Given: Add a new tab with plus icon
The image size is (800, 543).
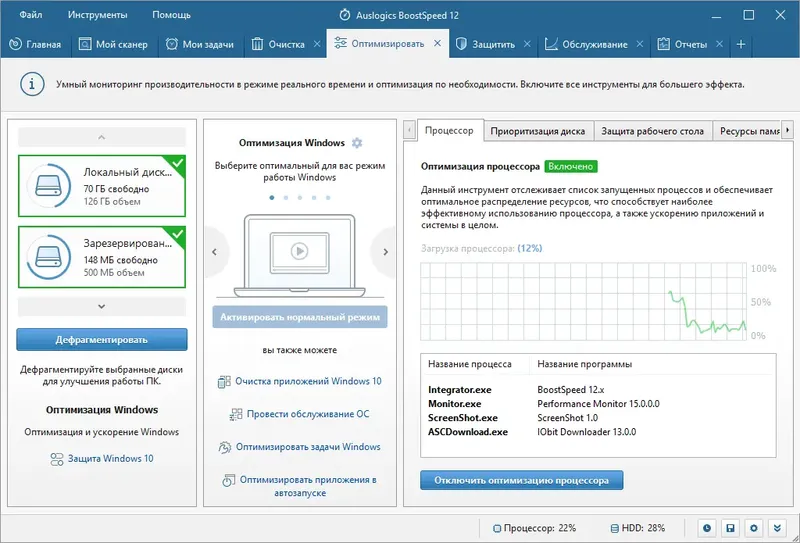Looking at the screenshot, I should (x=741, y=44).
